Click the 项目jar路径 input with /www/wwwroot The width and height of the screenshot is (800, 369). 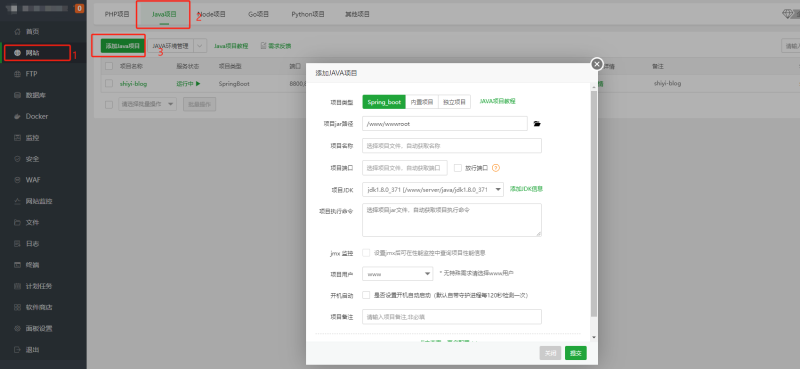coord(444,124)
